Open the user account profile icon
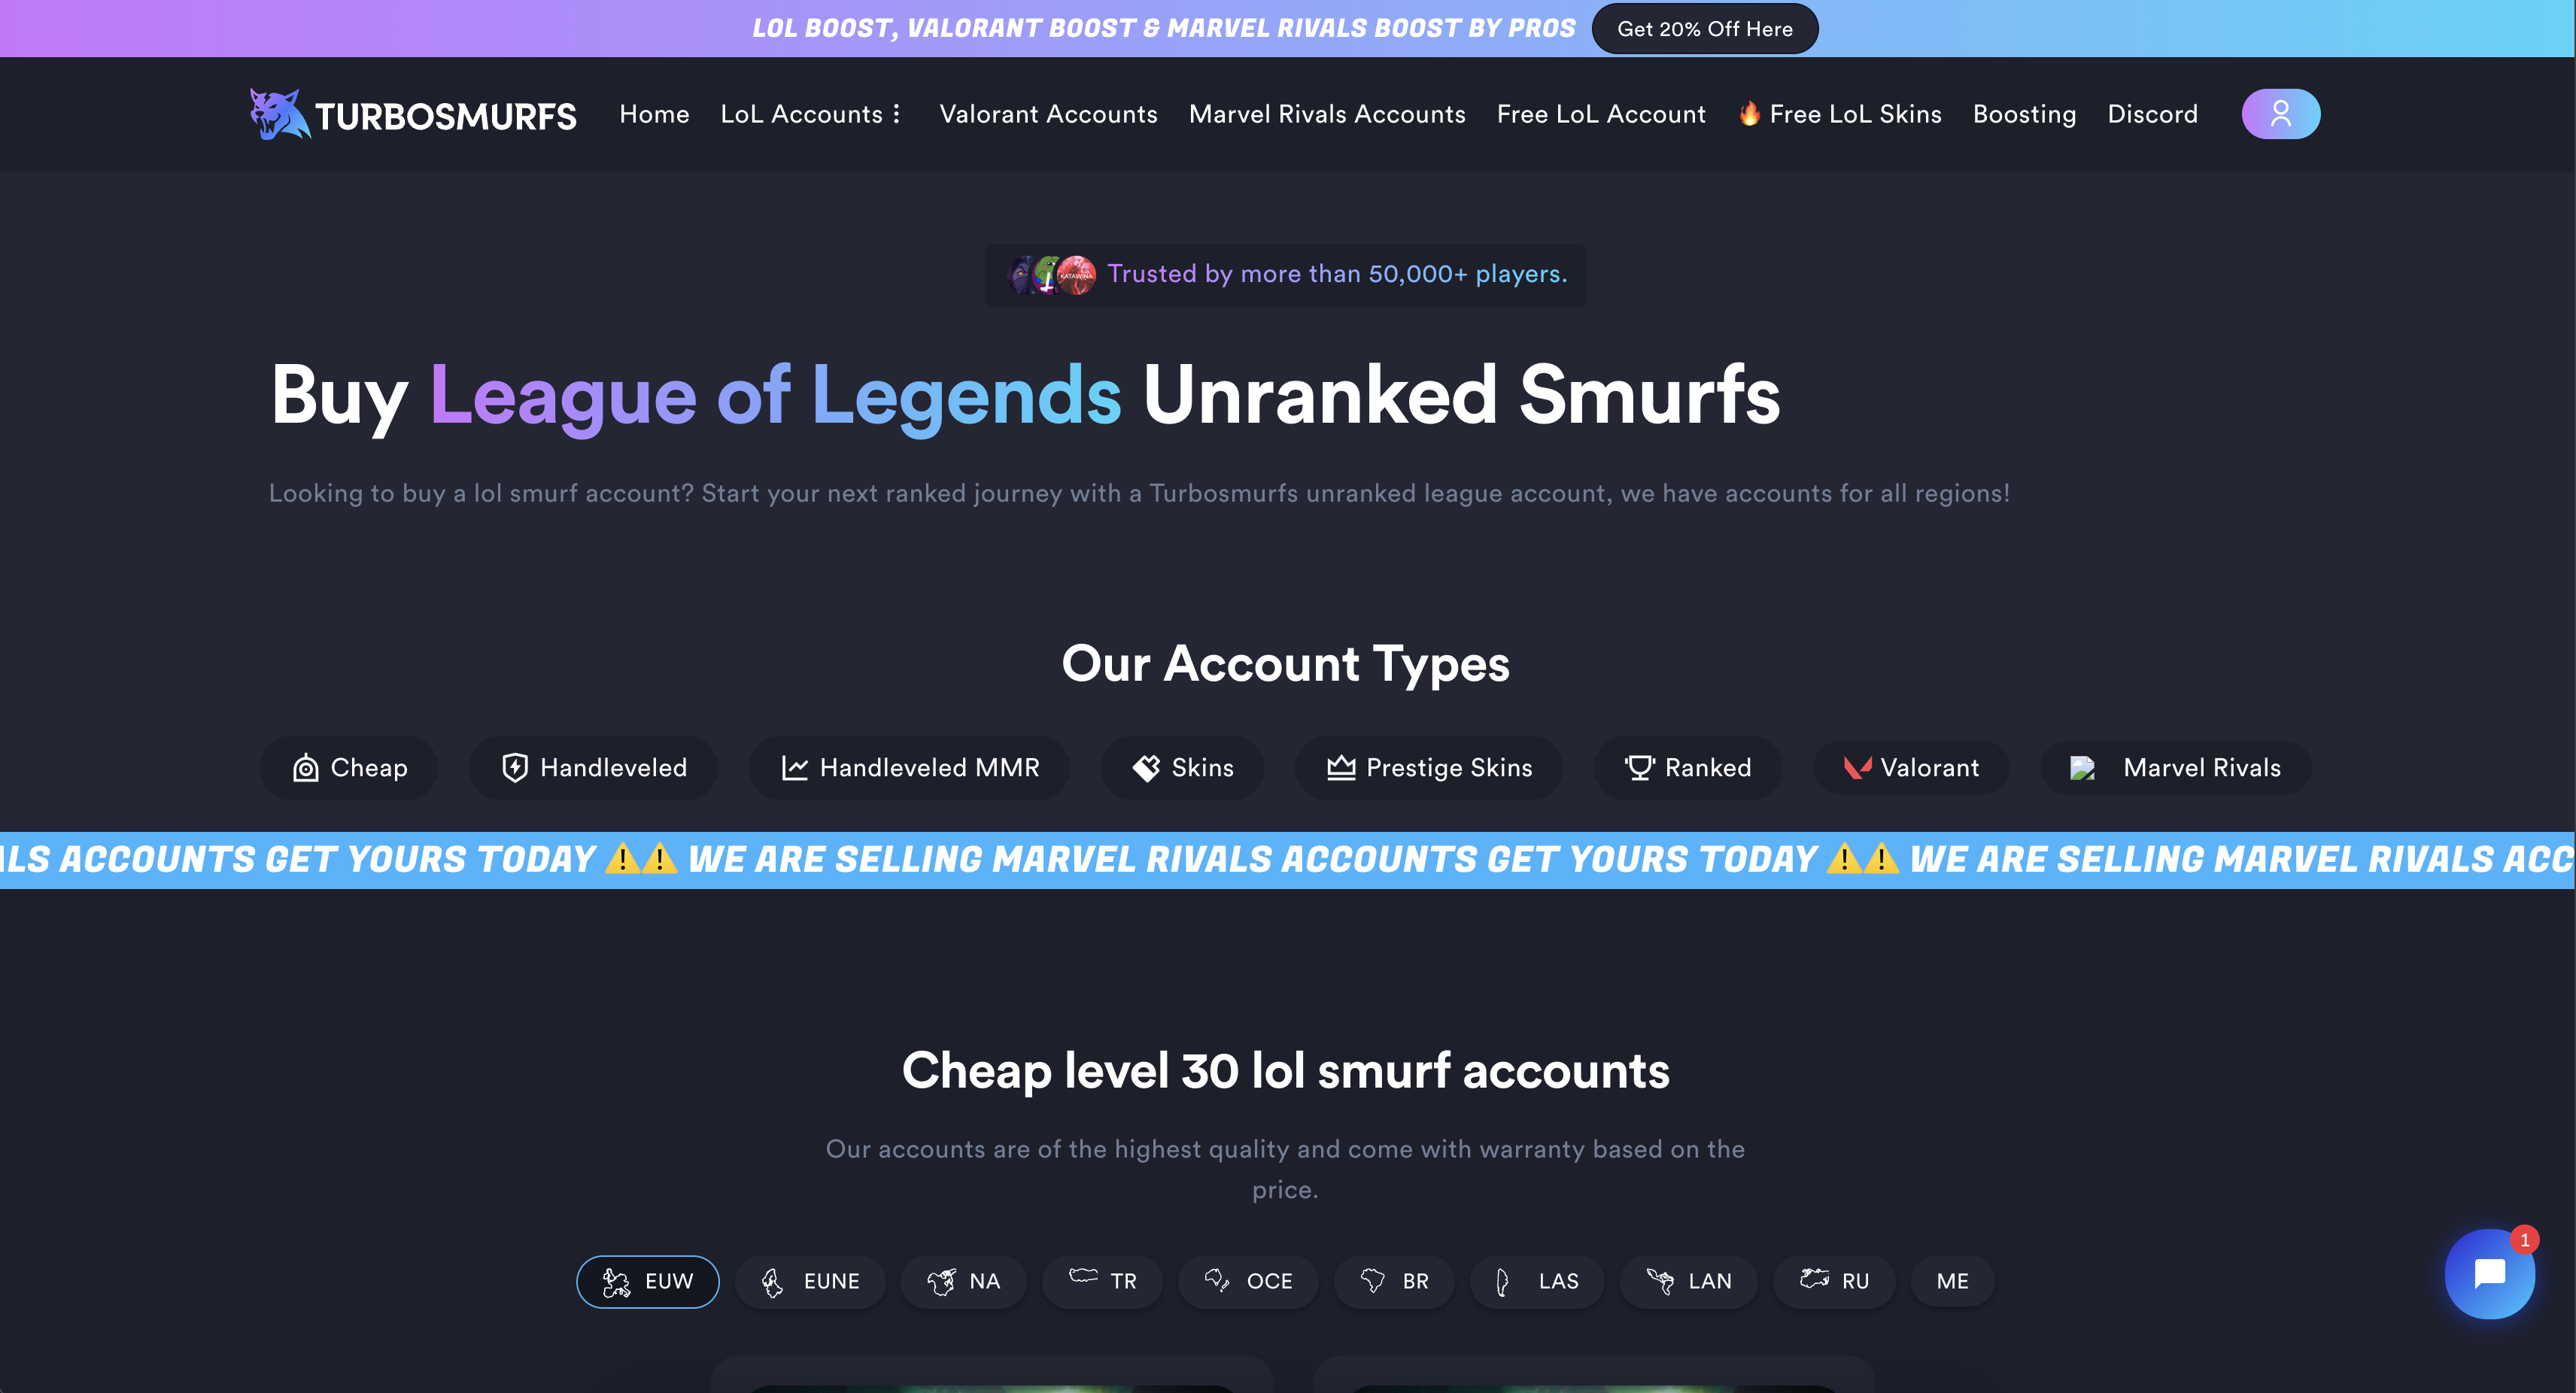The height and width of the screenshot is (1393, 2576). pos(2280,114)
